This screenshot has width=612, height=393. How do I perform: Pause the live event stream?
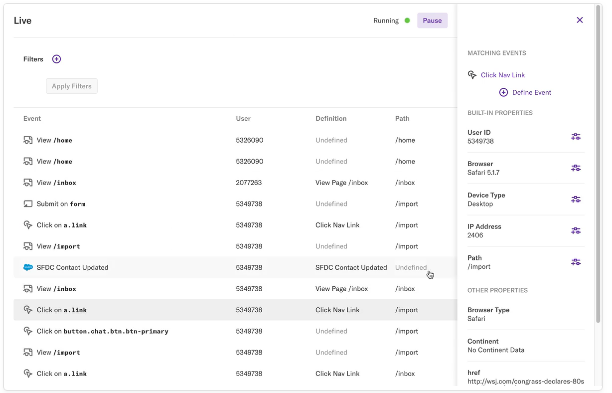432,21
